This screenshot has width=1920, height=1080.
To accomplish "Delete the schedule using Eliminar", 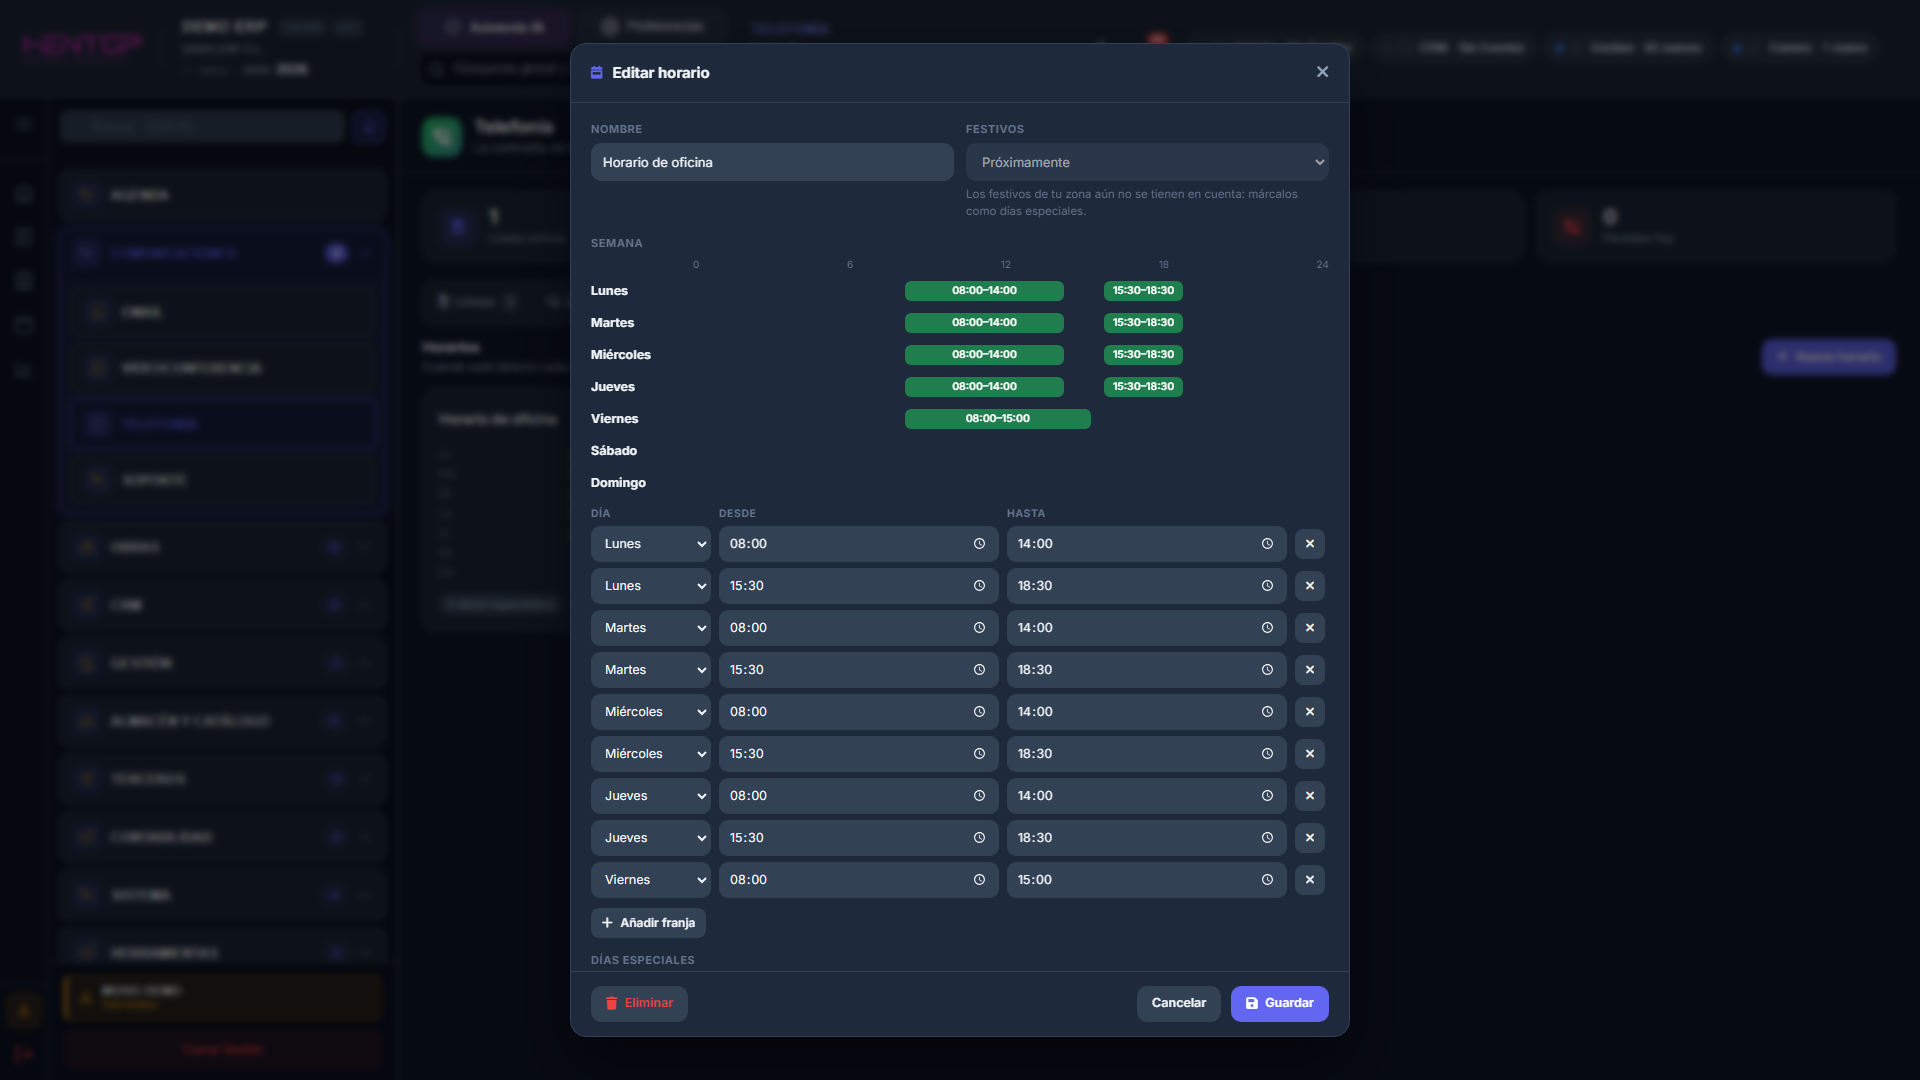I will [x=639, y=1003].
